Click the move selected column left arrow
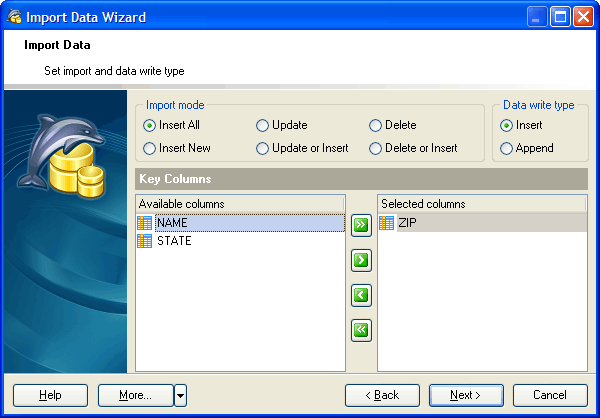The height and width of the screenshot is (418, 600). (x=361, y=295)
